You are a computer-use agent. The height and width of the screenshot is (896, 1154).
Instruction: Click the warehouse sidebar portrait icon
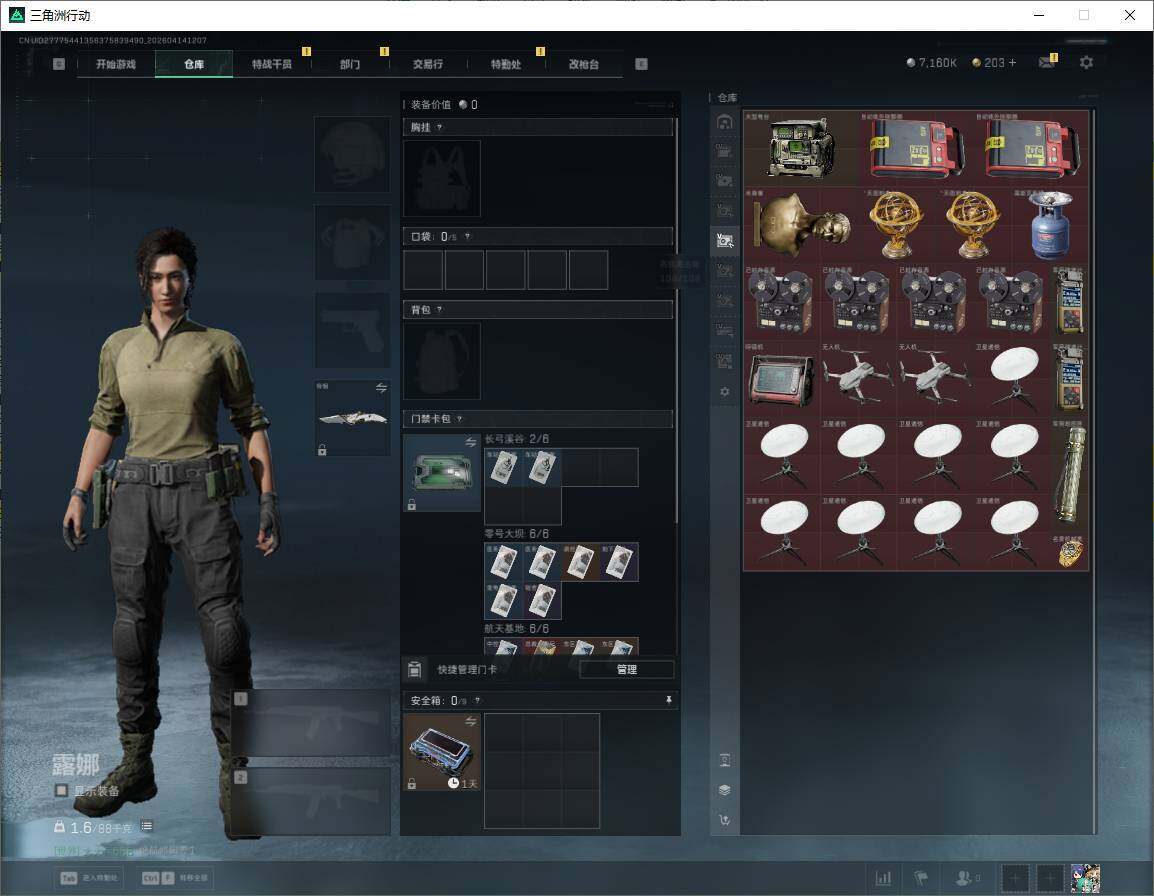(724, 760)
